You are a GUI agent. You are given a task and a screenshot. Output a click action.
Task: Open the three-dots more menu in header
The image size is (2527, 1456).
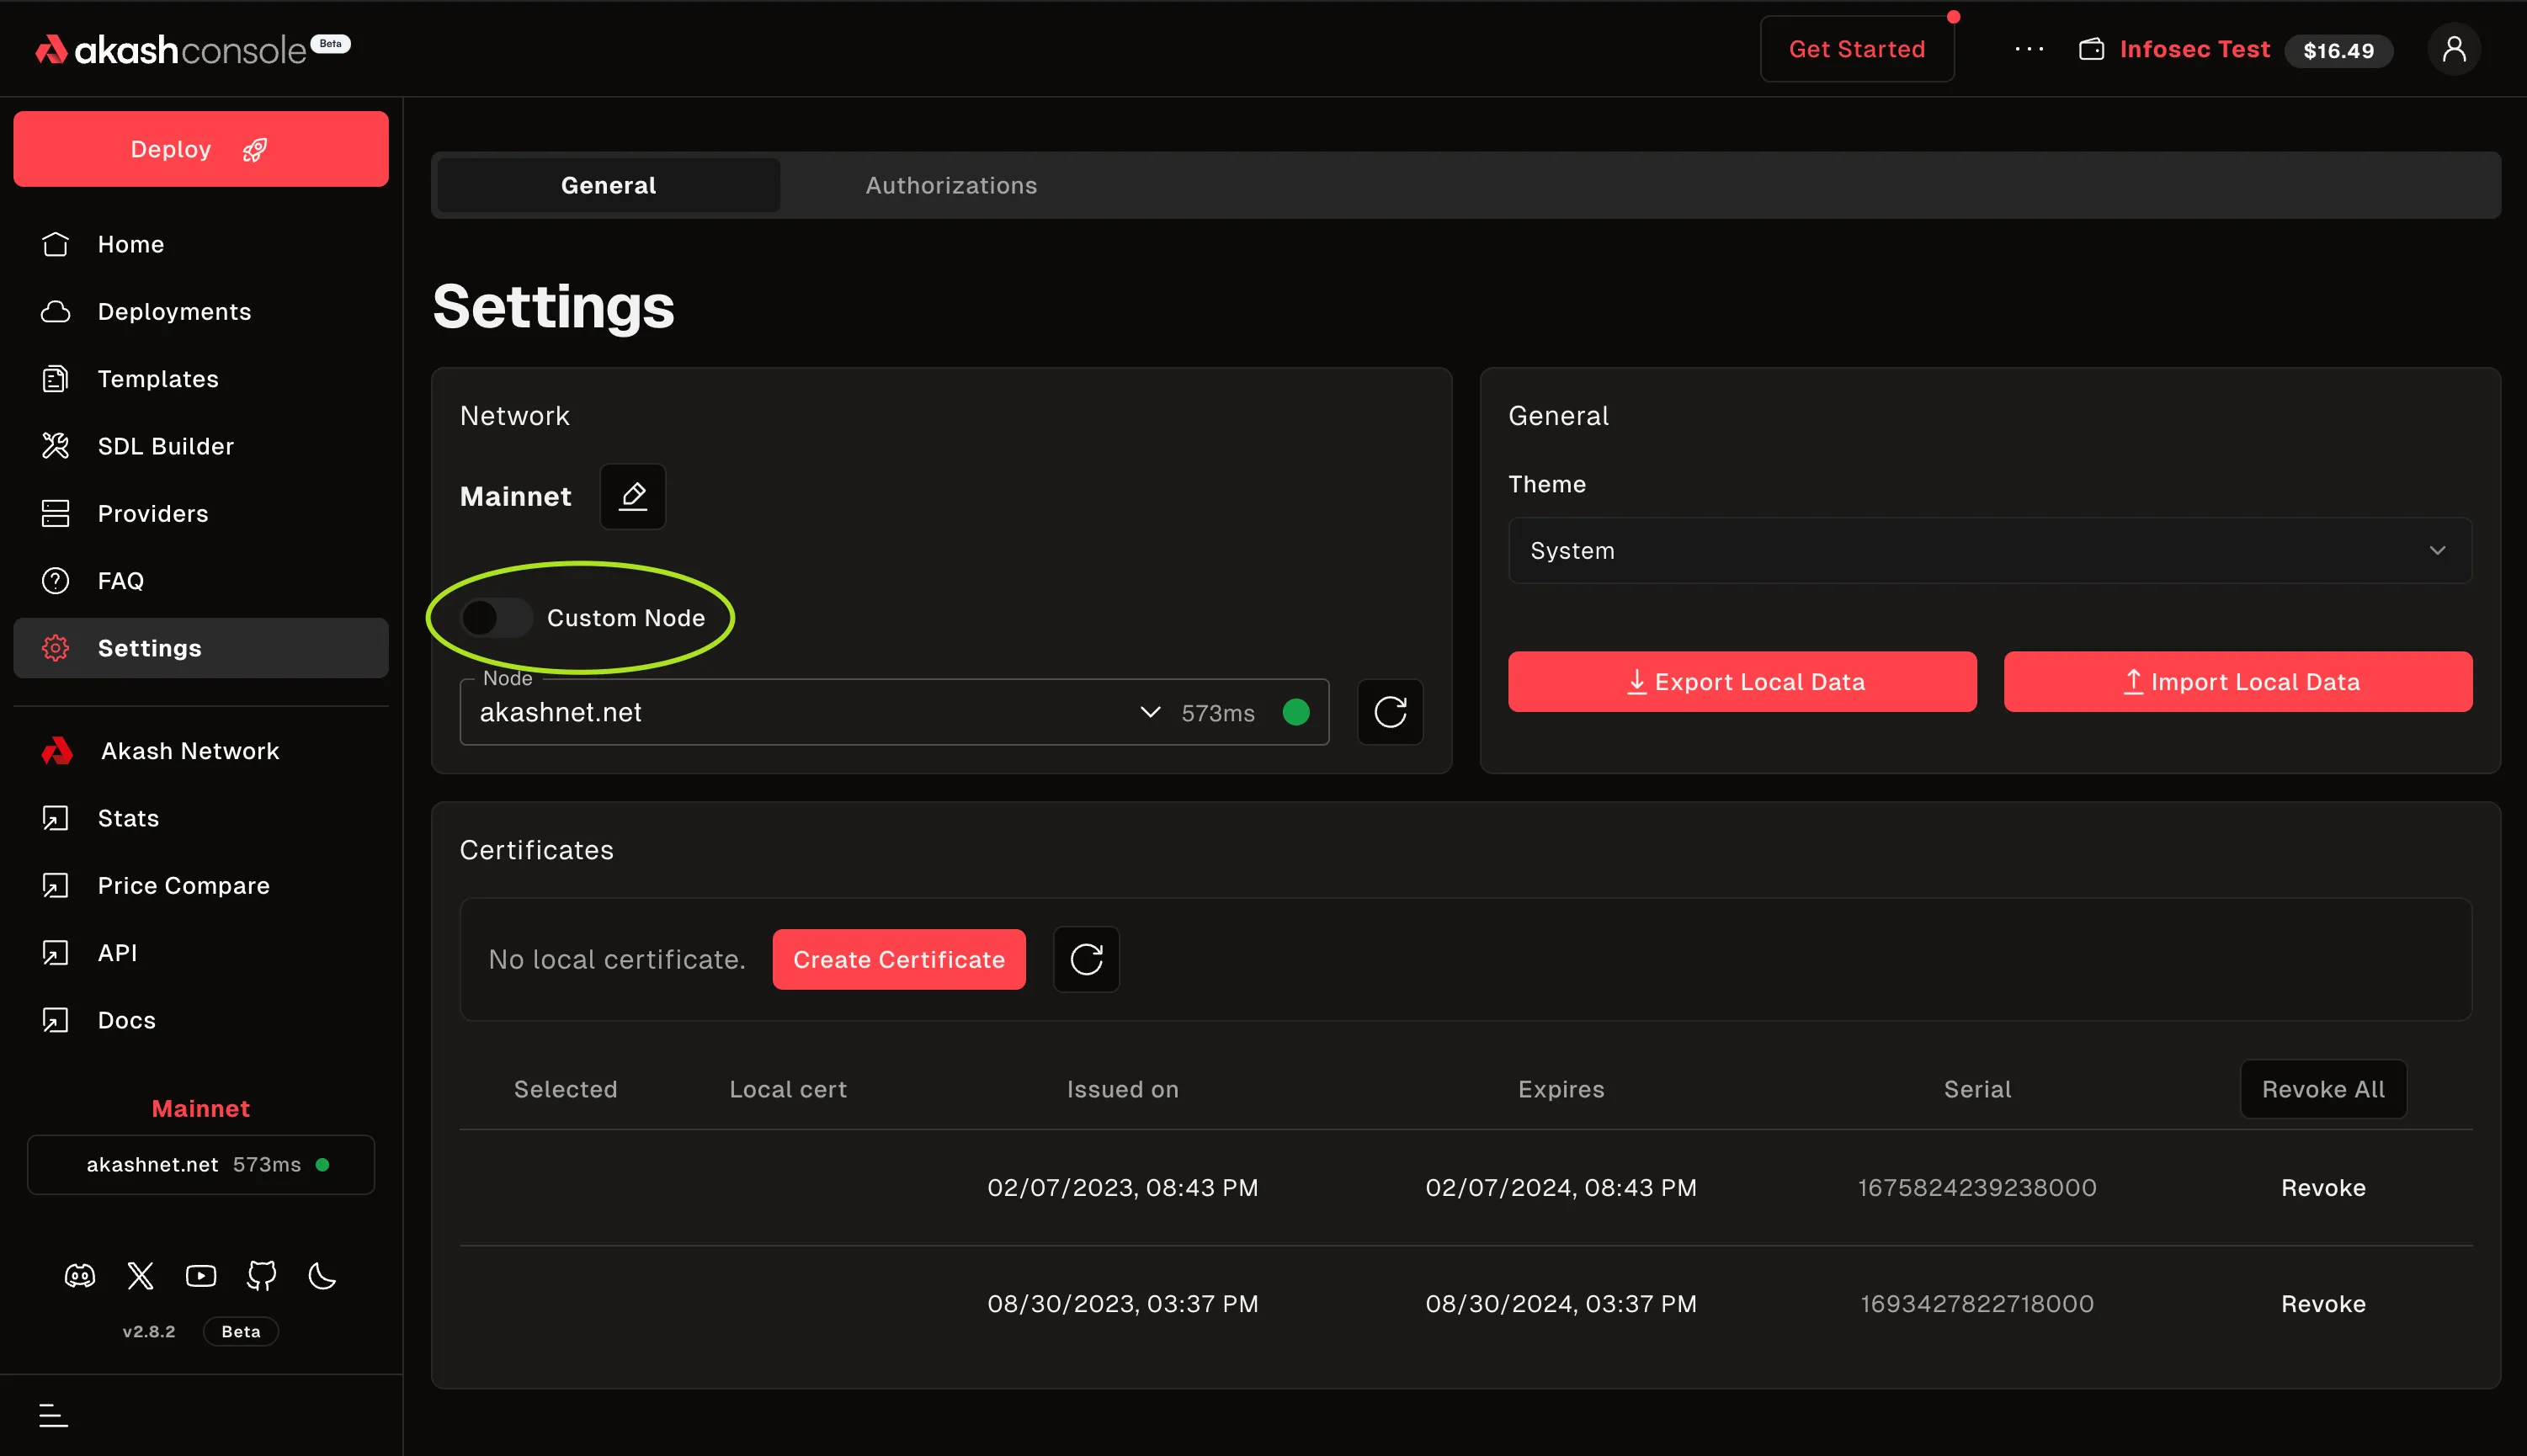(2029, 49)
